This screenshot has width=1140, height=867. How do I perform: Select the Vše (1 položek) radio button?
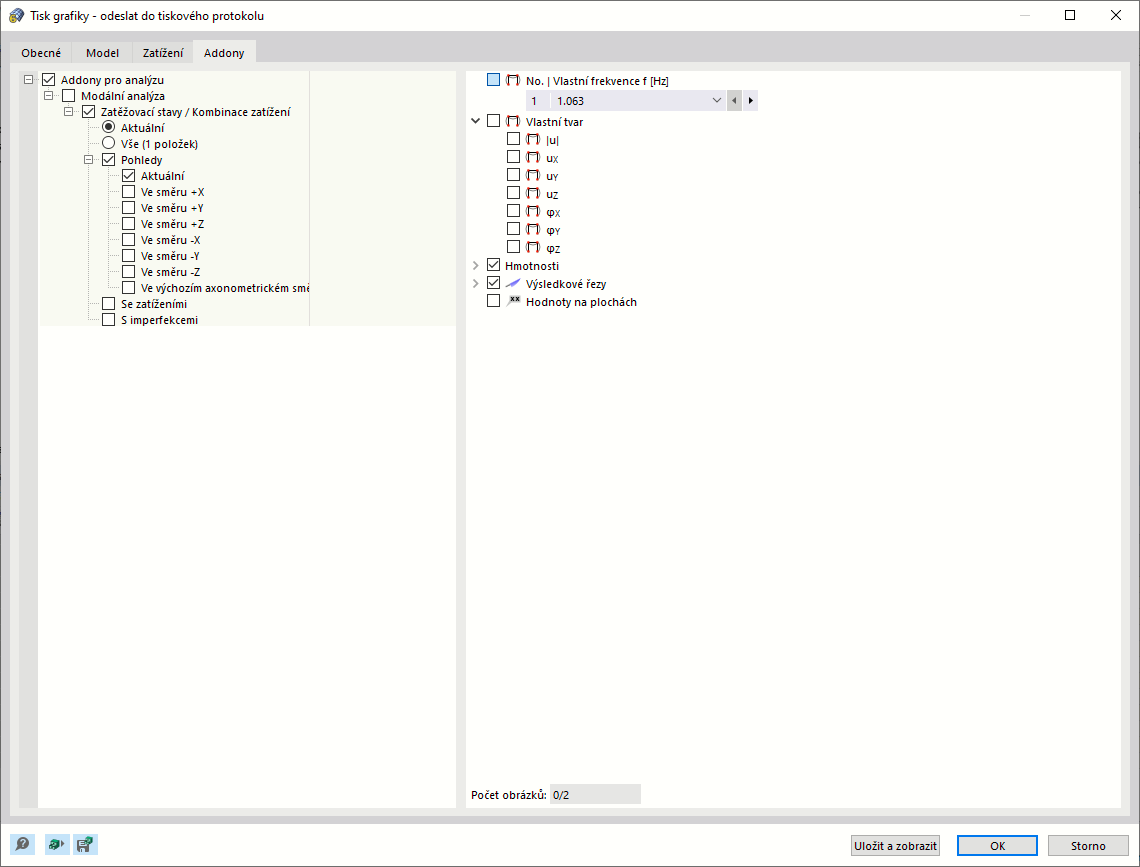tap(108, 143)
